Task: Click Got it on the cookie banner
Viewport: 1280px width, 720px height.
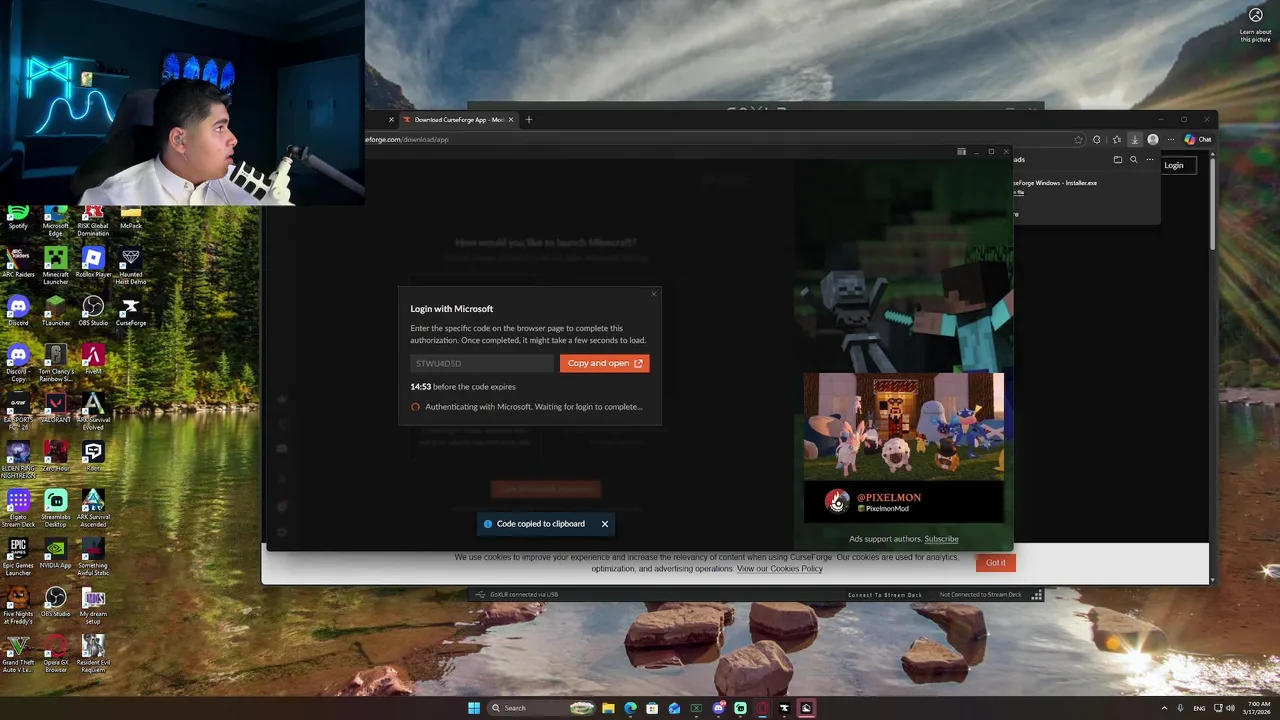Action: pos(996,562)
